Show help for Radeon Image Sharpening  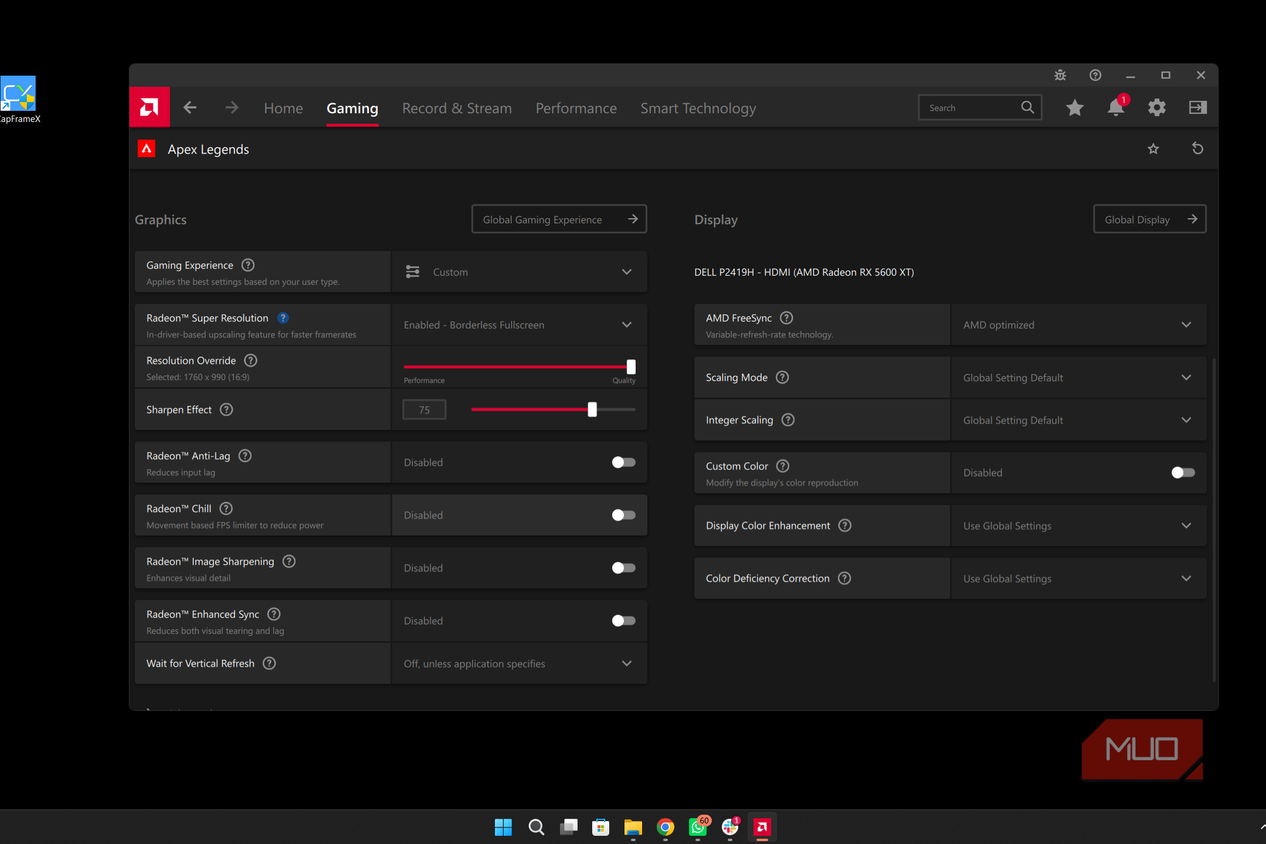(289, 561)
